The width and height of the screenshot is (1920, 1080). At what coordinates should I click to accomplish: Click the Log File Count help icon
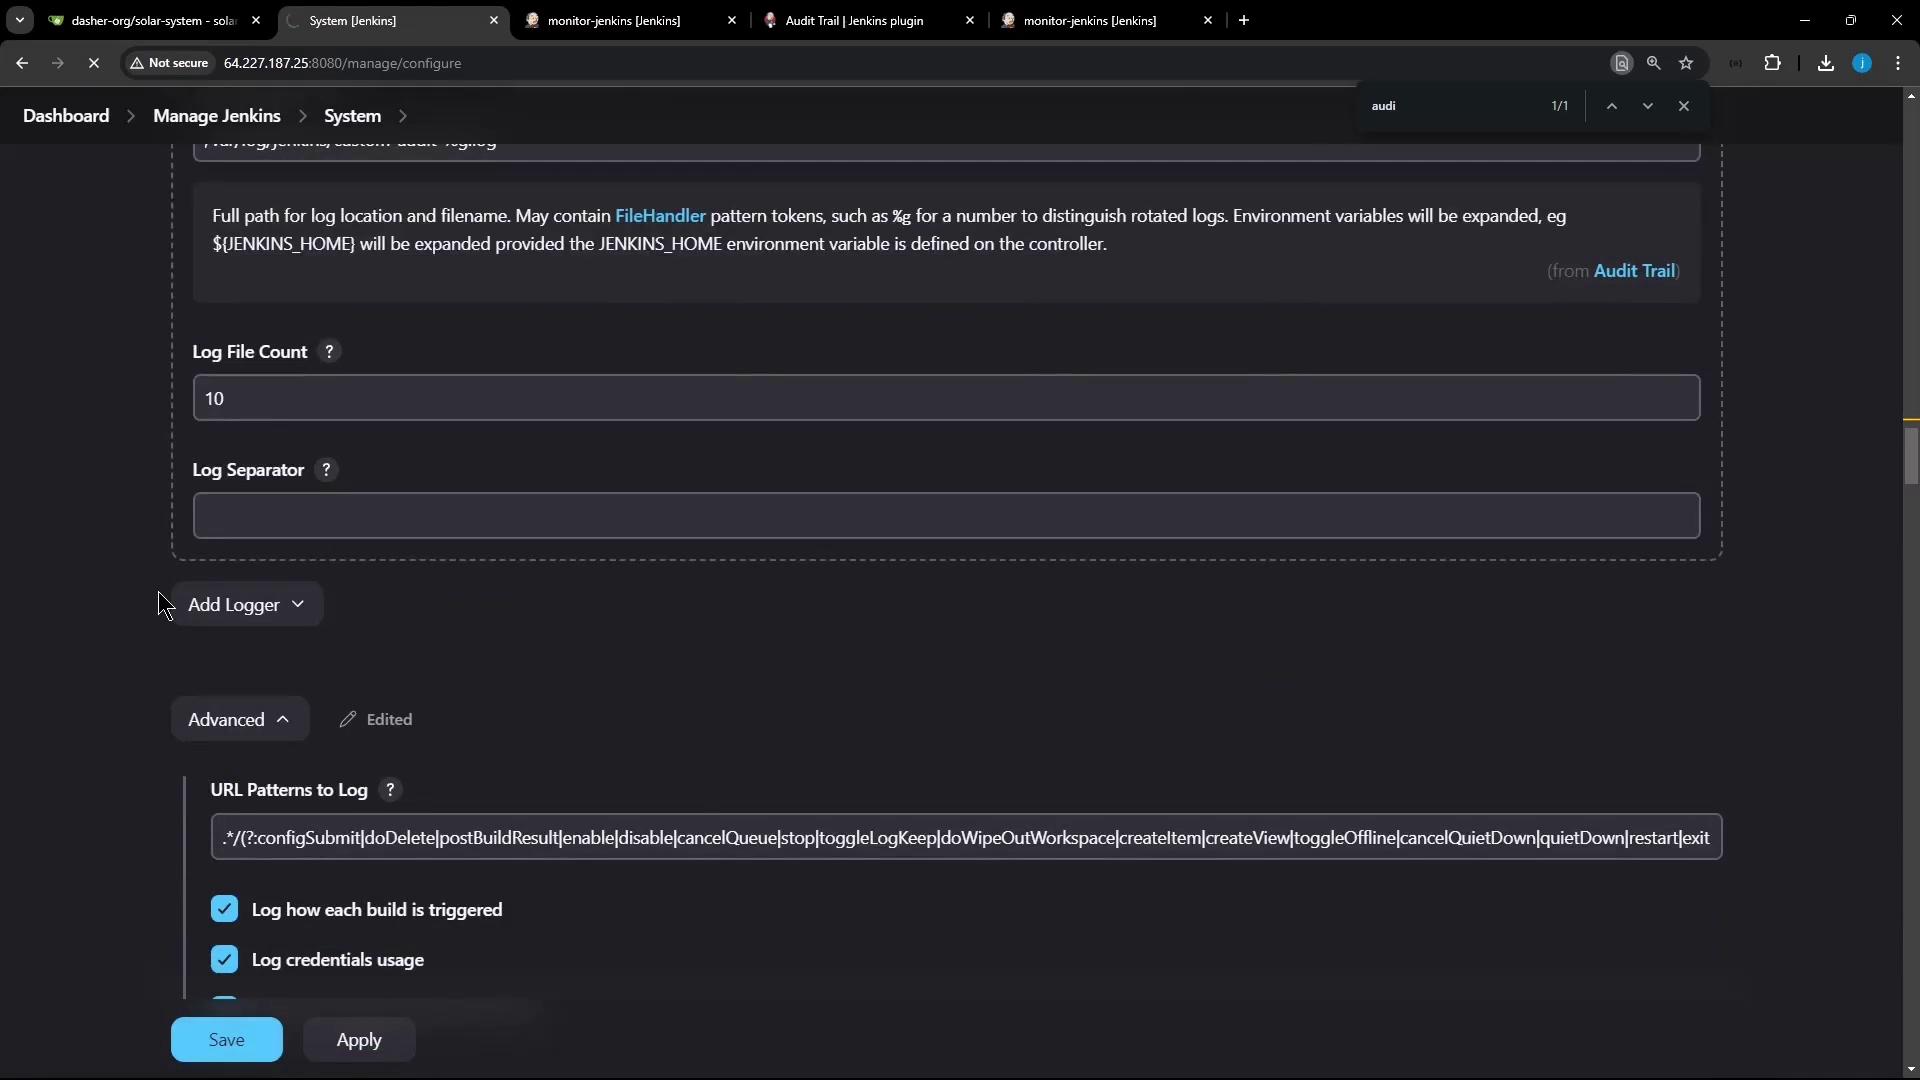(x=329, y=352)
